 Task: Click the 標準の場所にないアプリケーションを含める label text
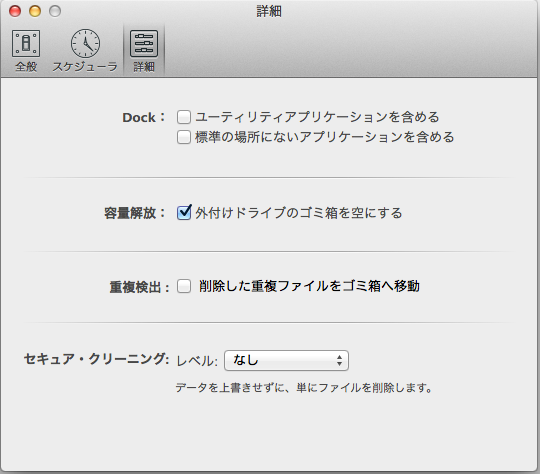coord(325,137)
